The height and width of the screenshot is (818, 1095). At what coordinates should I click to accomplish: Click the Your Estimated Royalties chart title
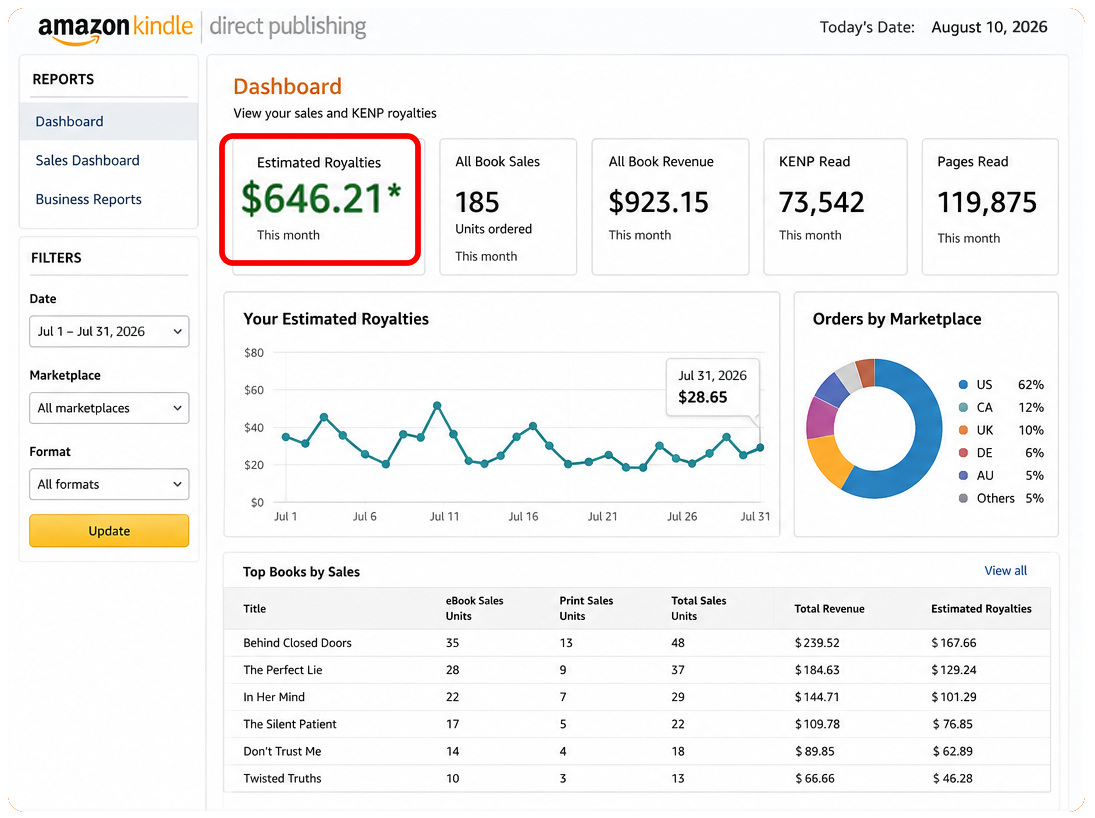336,319
